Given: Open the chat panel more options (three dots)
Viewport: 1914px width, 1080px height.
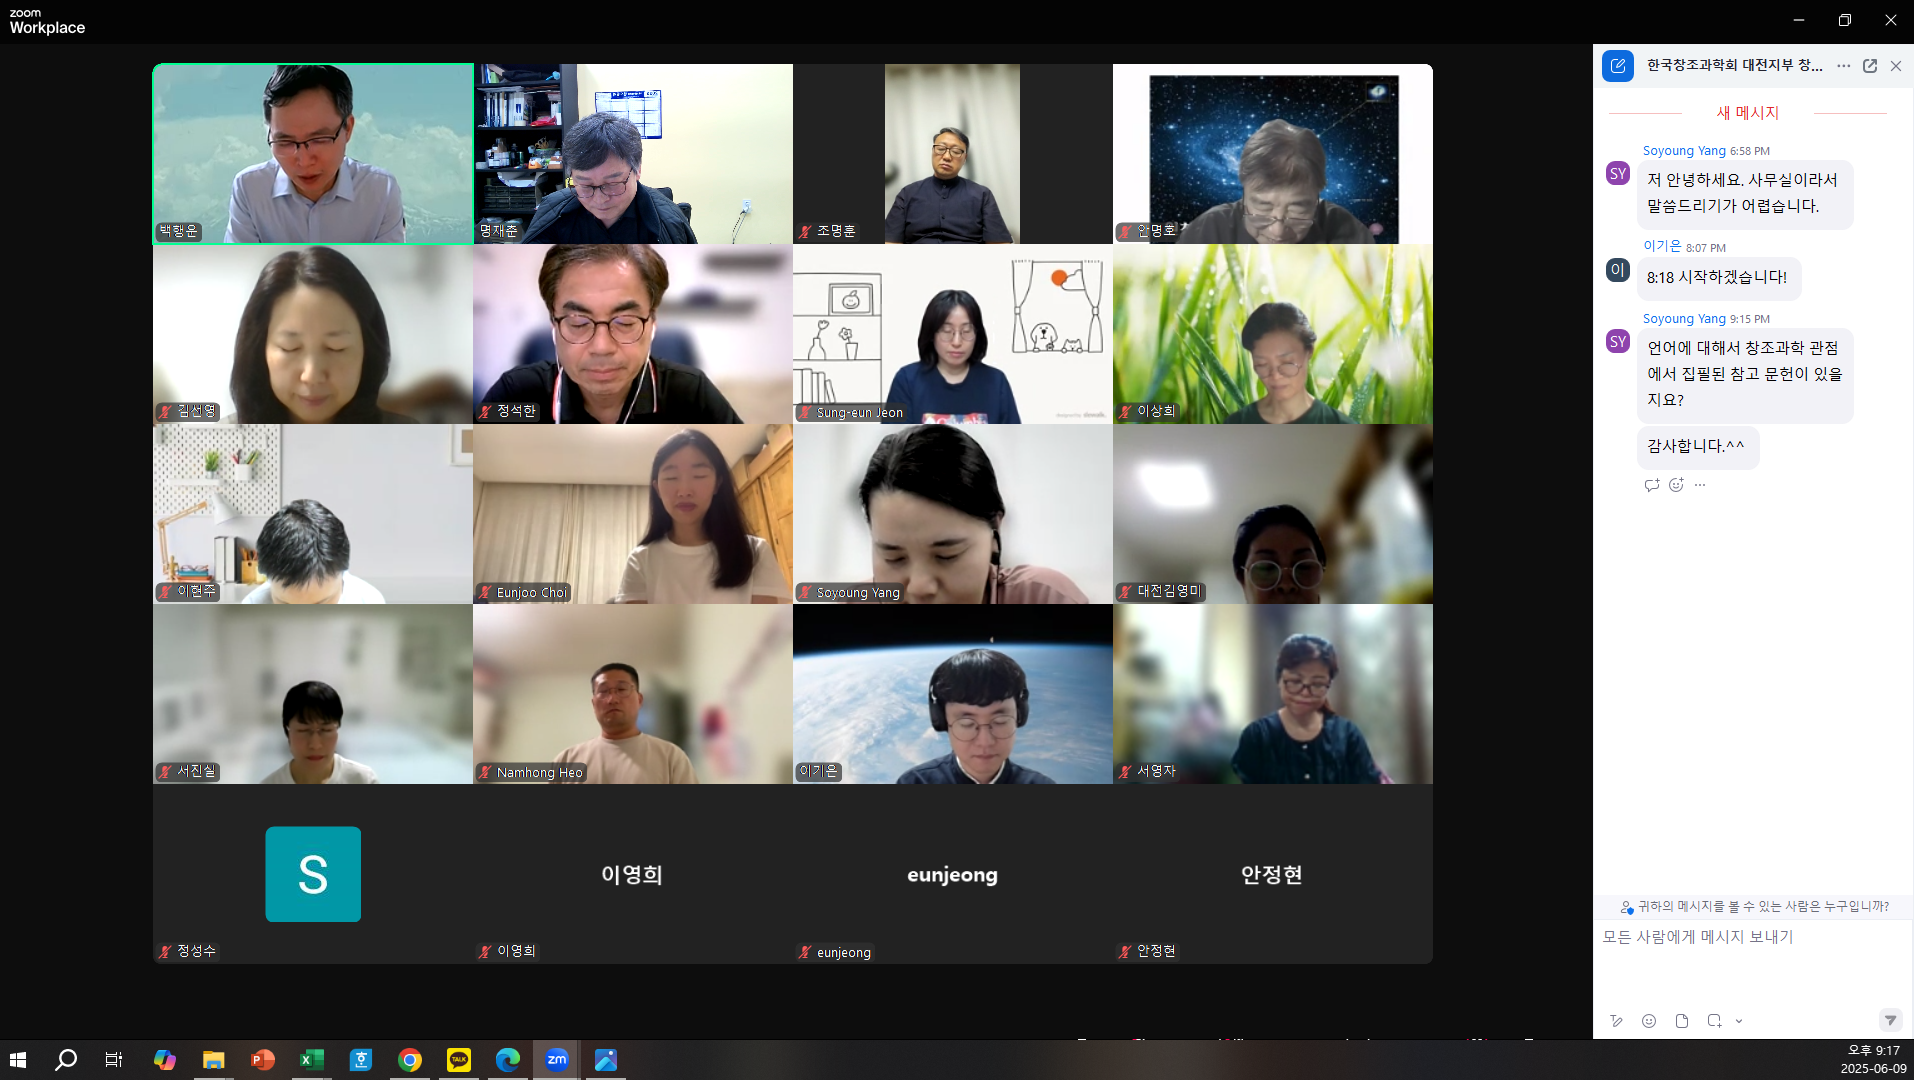Looking at the screenshot, I should (1844, 66).
